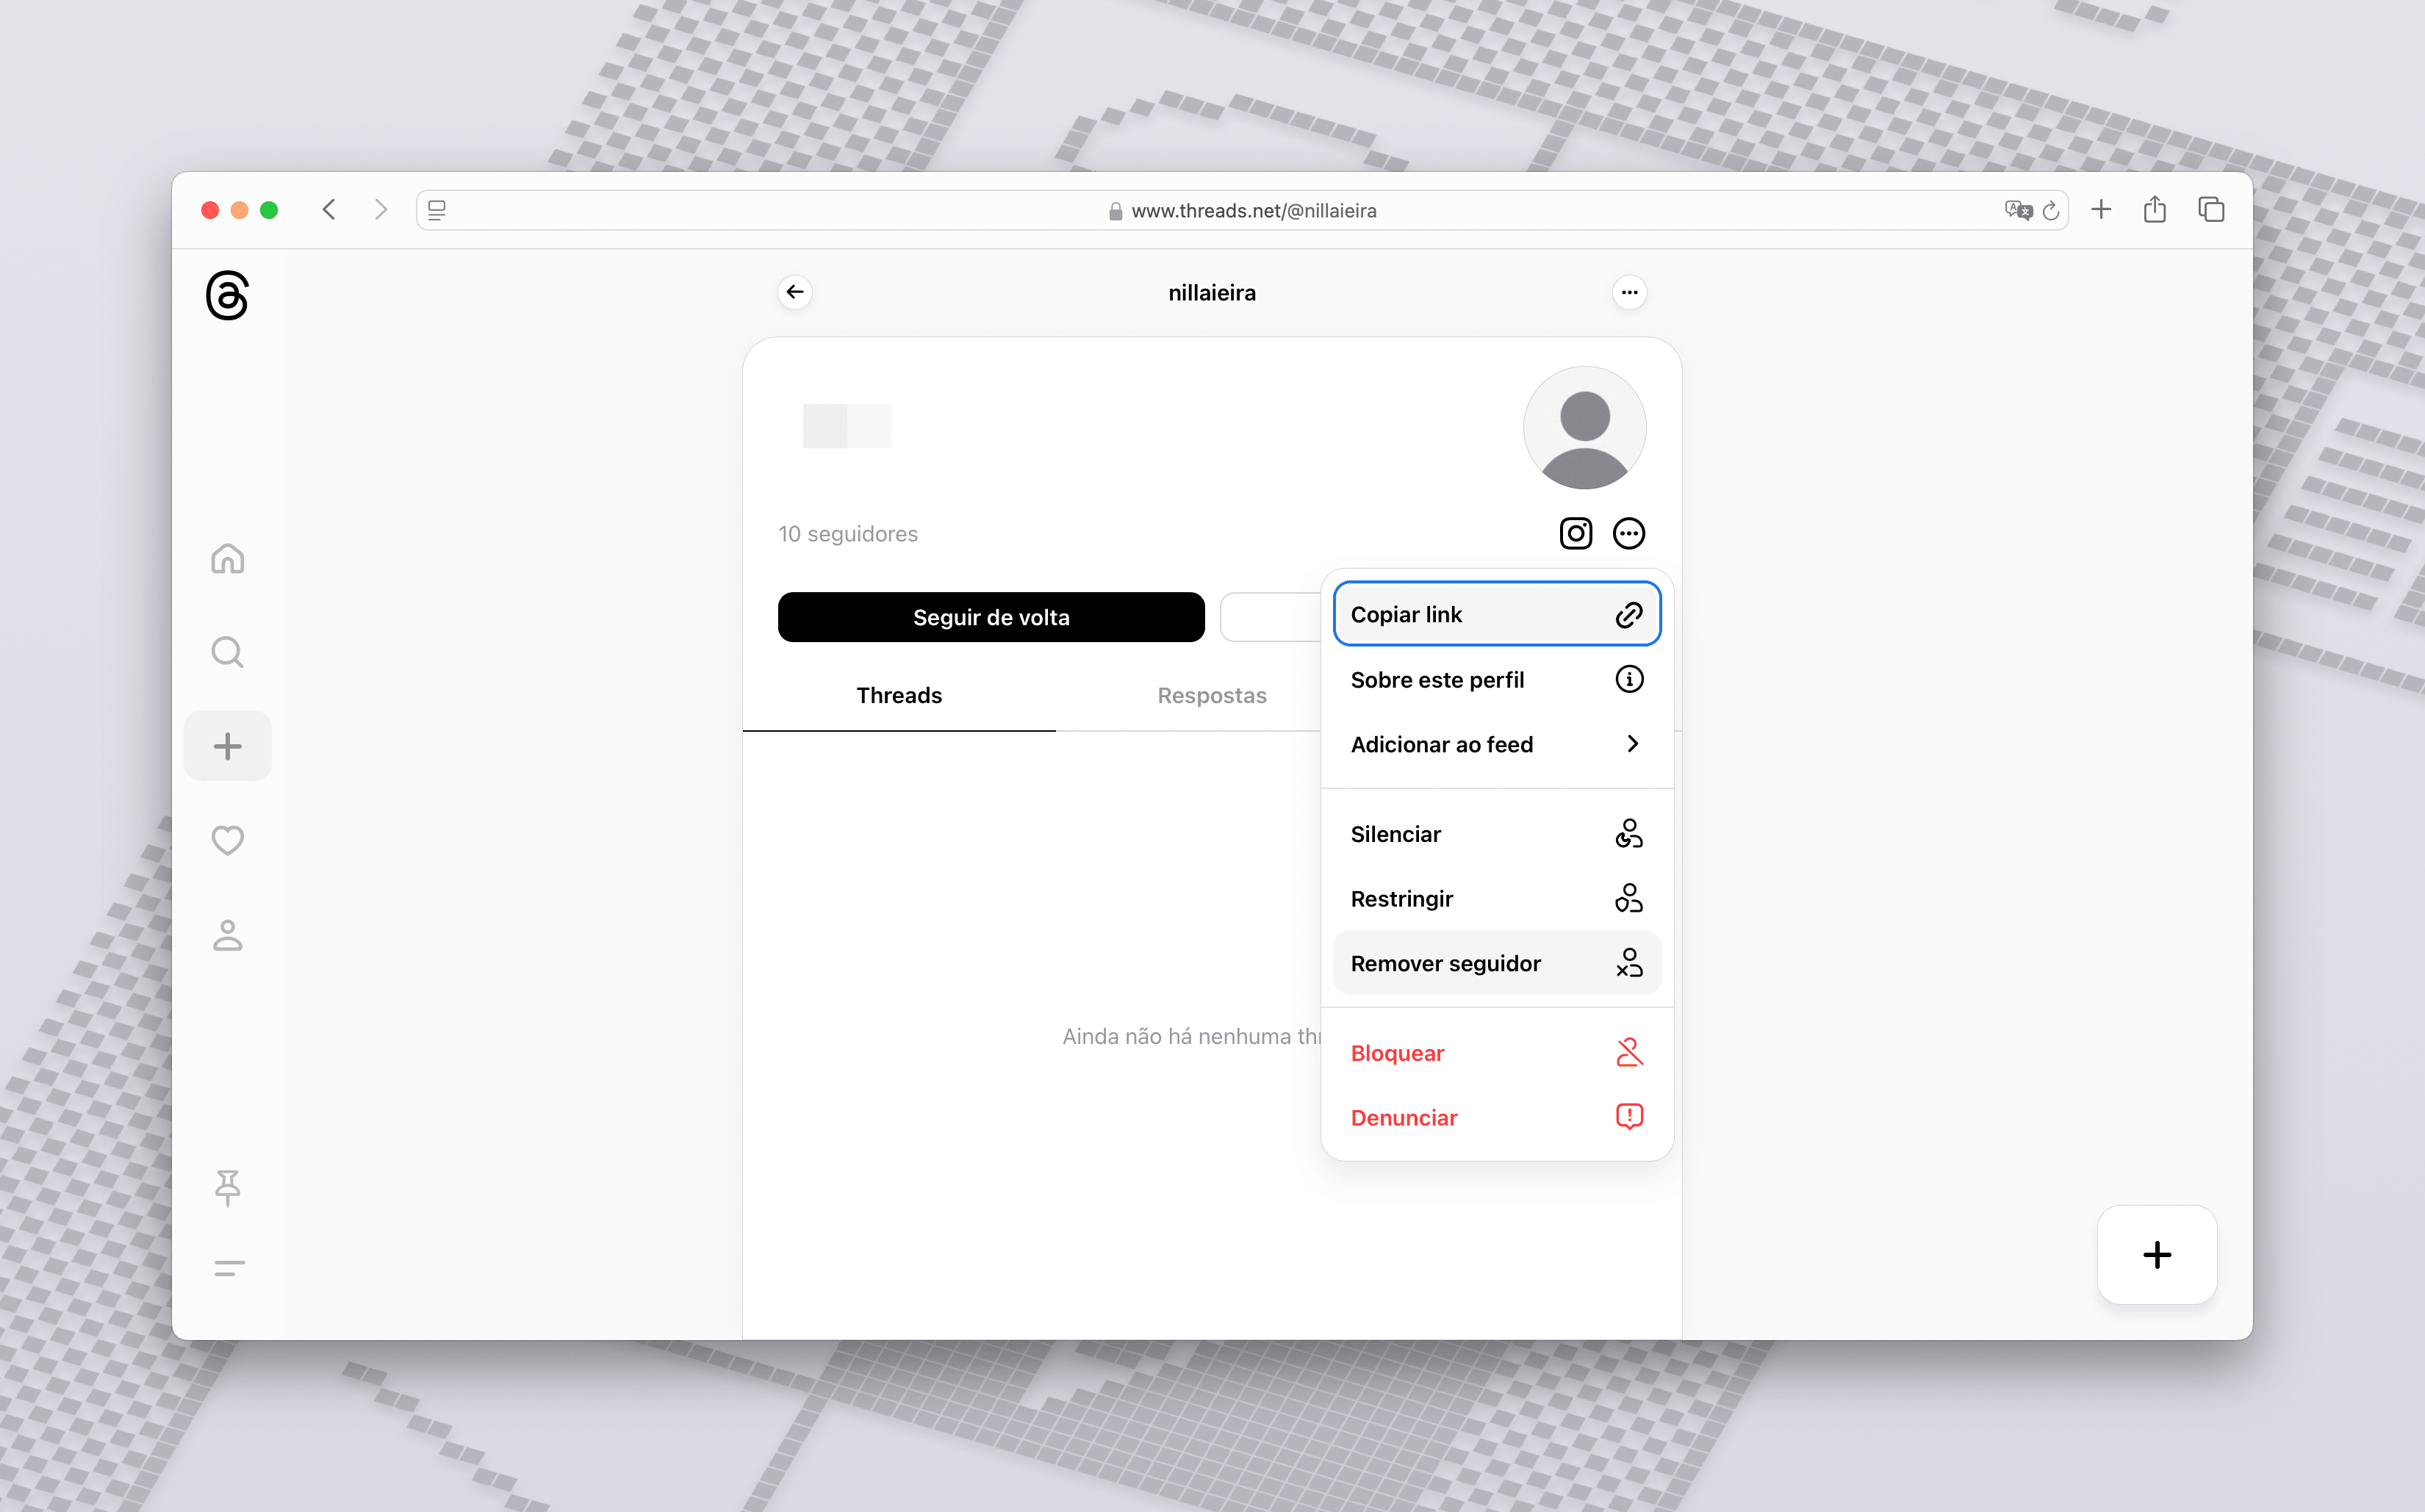Select Bloquear in the menu

(1497, 1053)
